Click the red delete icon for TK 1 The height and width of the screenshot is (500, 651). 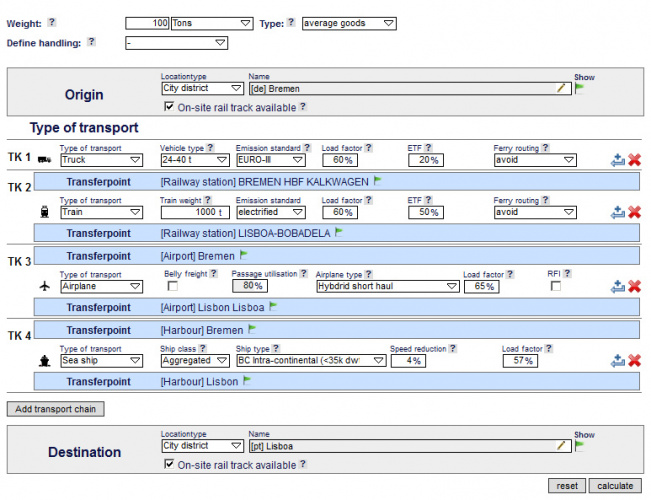634,160
